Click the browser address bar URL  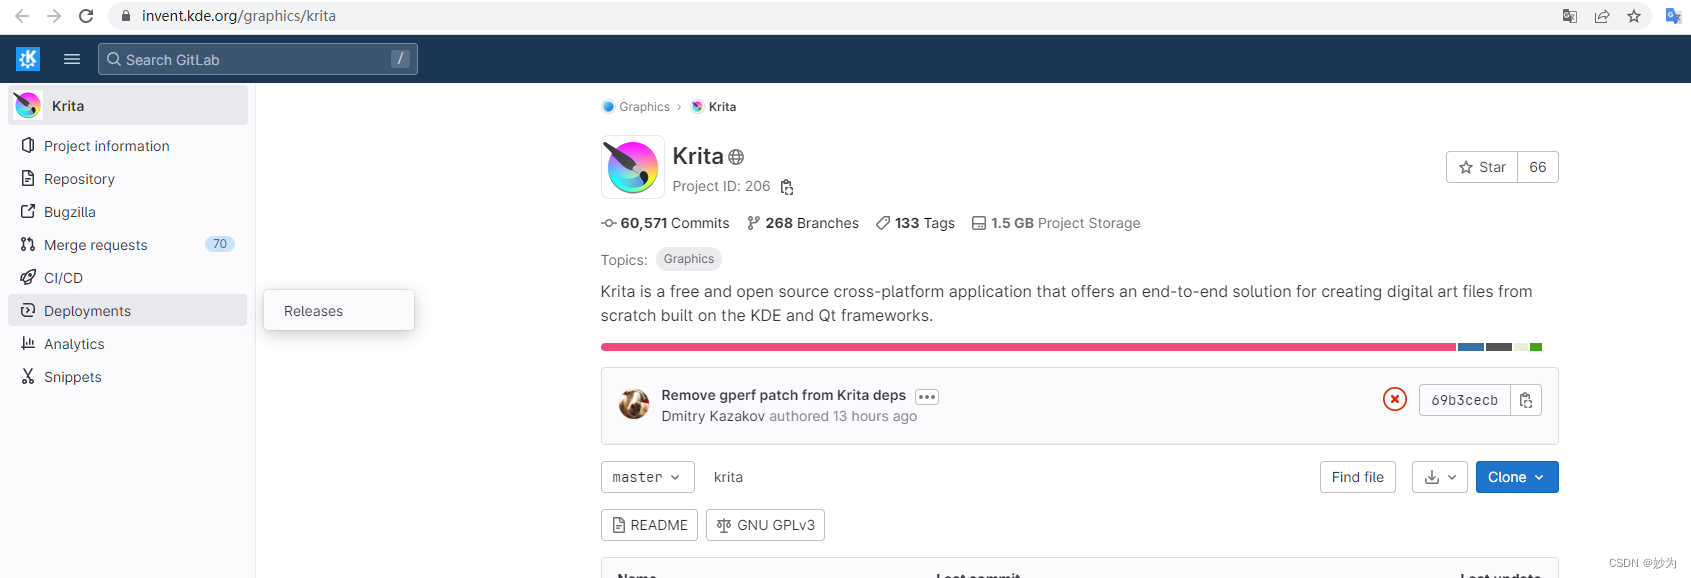239,16
